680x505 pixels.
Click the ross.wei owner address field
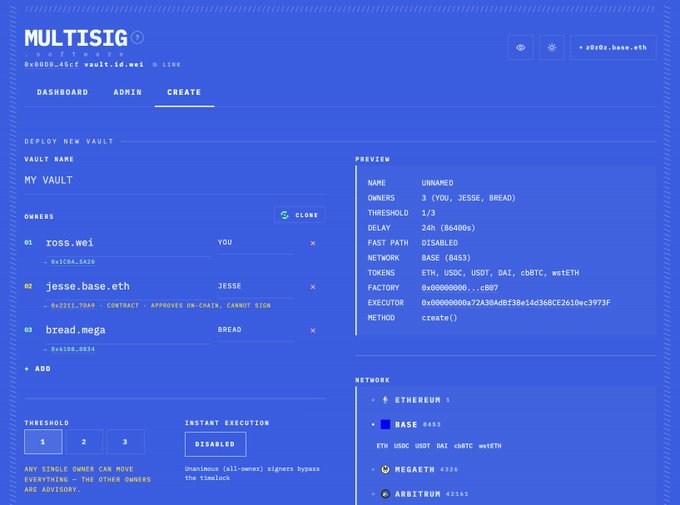(128, 243)
